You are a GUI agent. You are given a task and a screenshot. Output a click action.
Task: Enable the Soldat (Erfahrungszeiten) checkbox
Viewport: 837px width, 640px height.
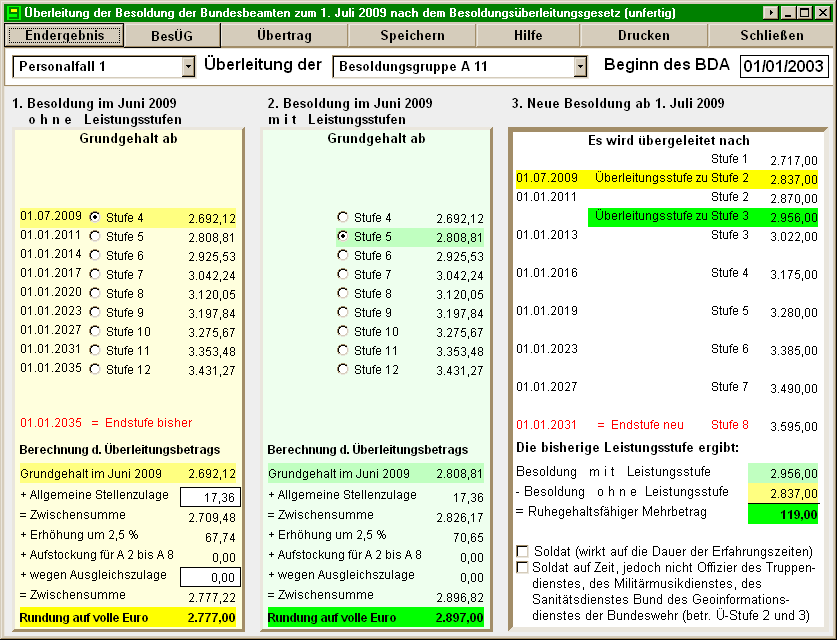pyautogui.click(x=523, y=551)
